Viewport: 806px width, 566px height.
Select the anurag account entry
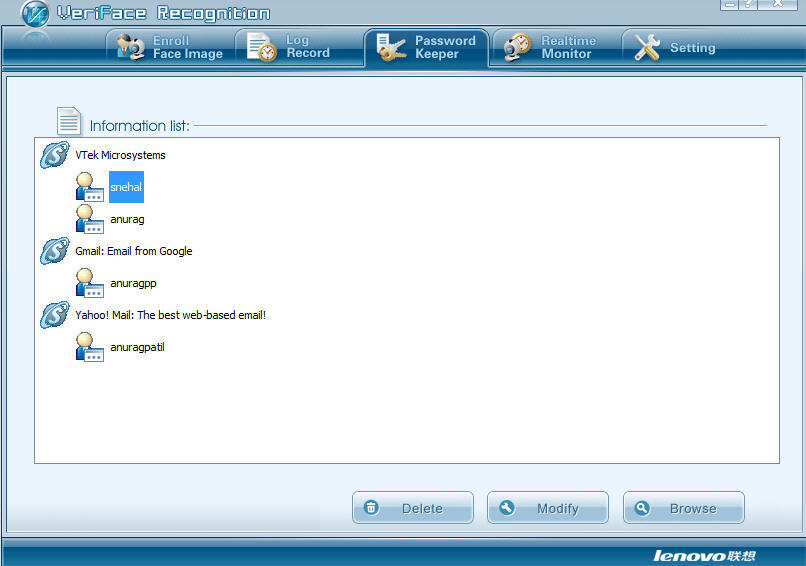click(x=127, y=219)
